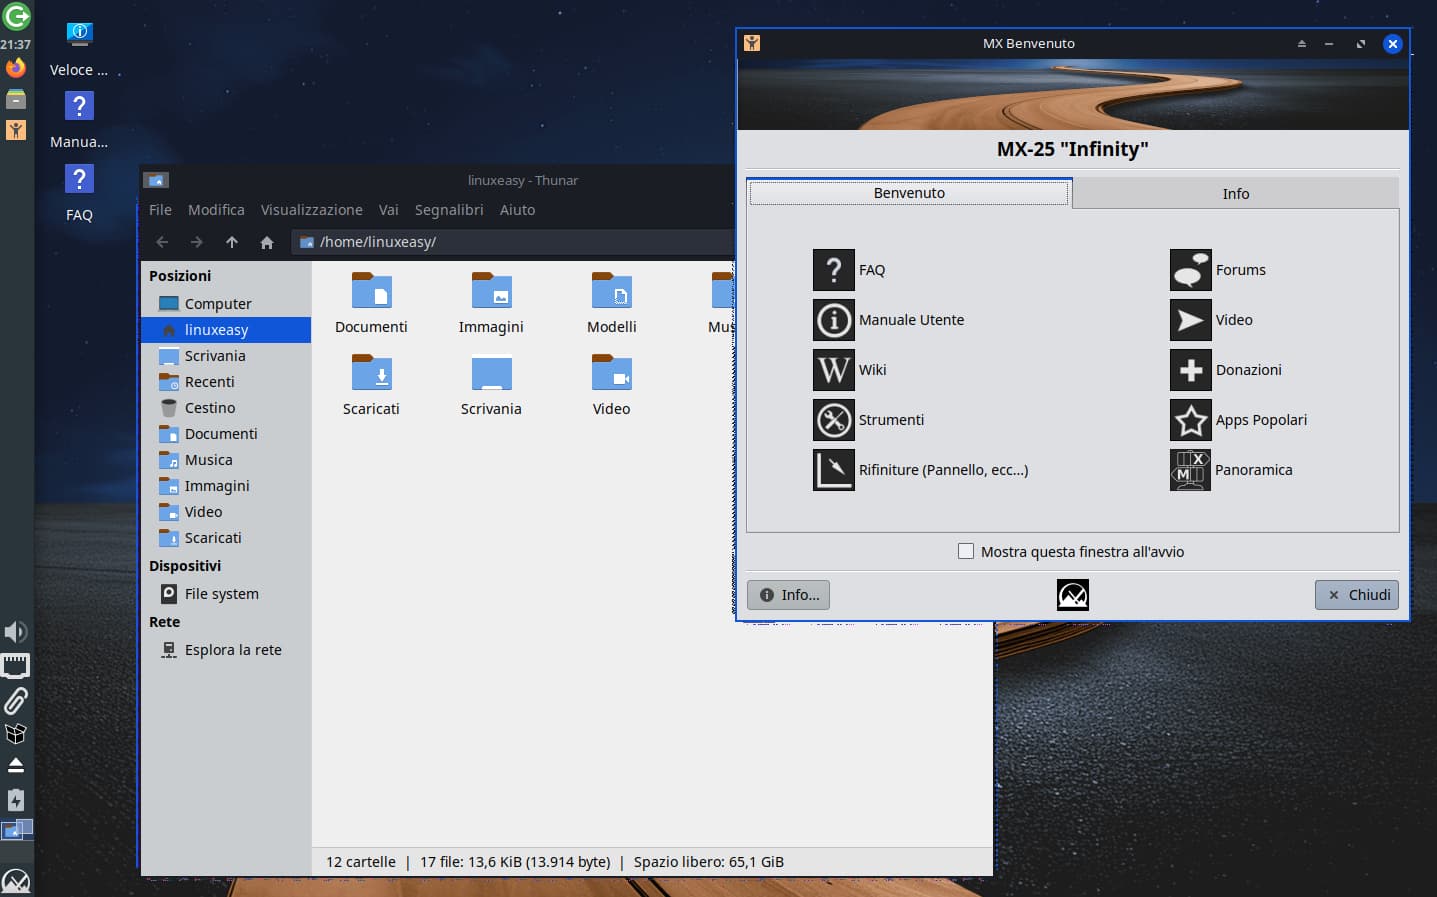Open the Panoramica icon
Image resolution: width=1437 pixels, height=897 pixels.
(1190, 470)
